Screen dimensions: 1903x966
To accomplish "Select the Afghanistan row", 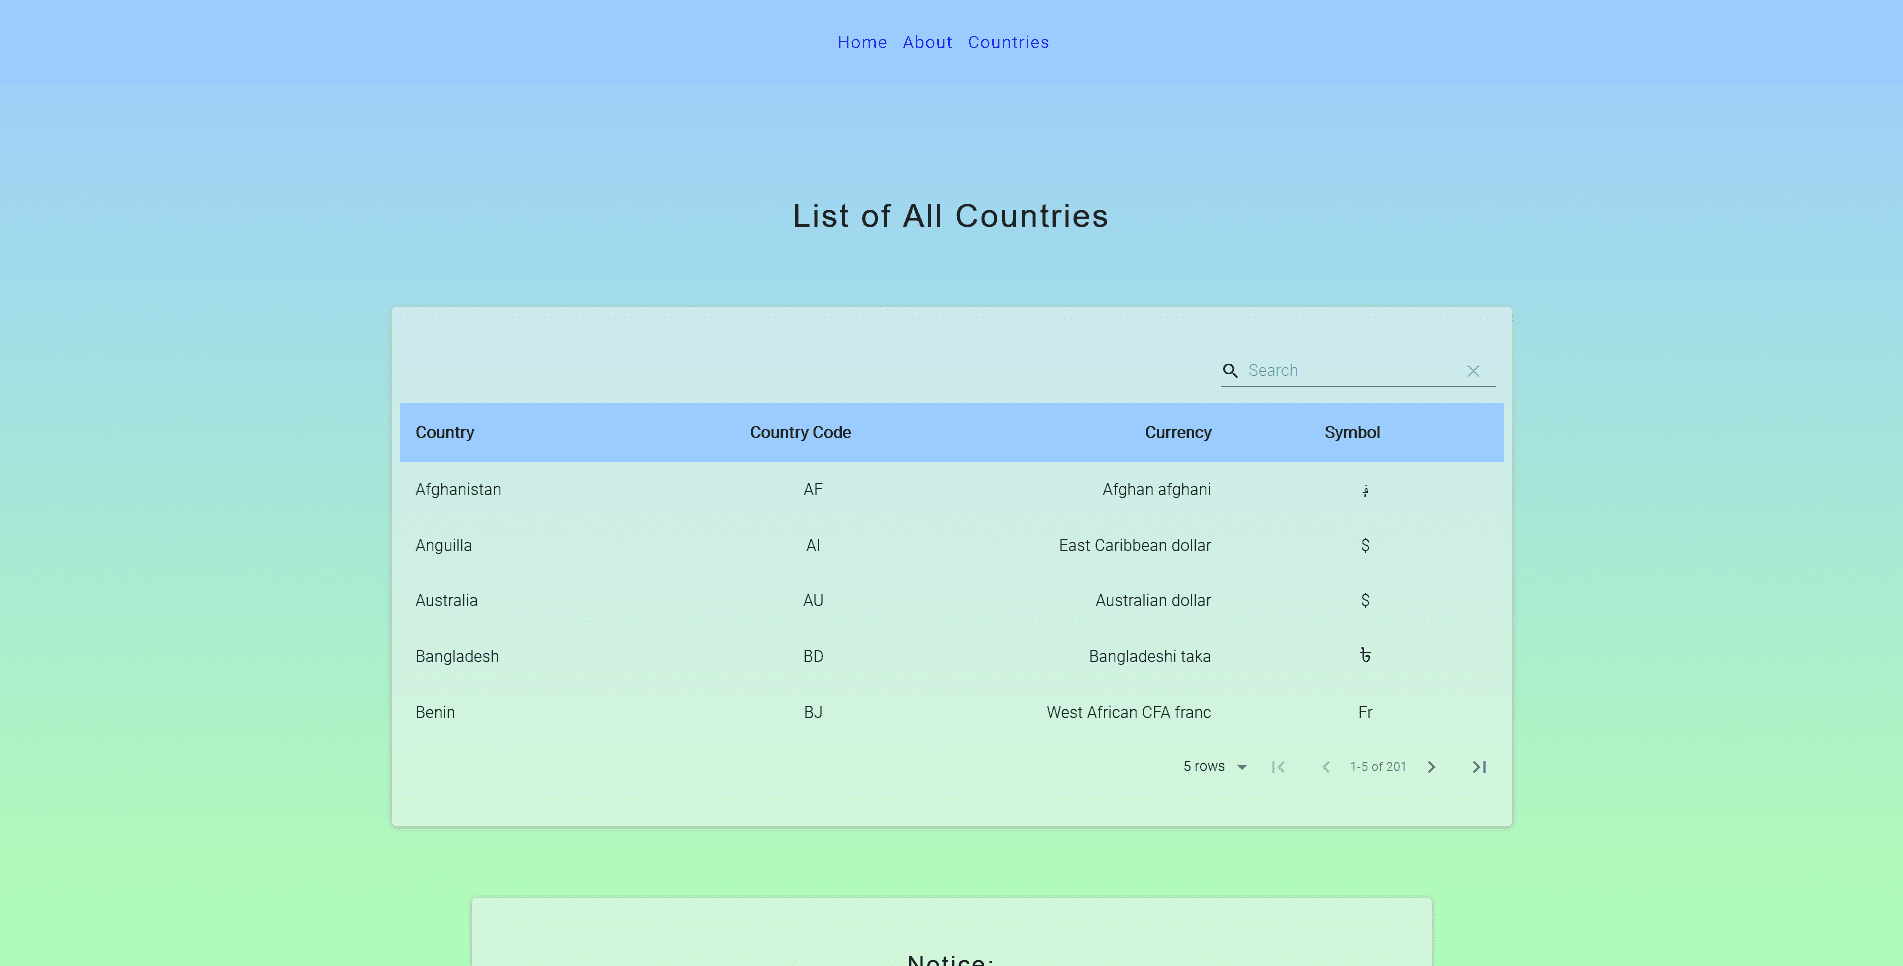I will 458,490.
